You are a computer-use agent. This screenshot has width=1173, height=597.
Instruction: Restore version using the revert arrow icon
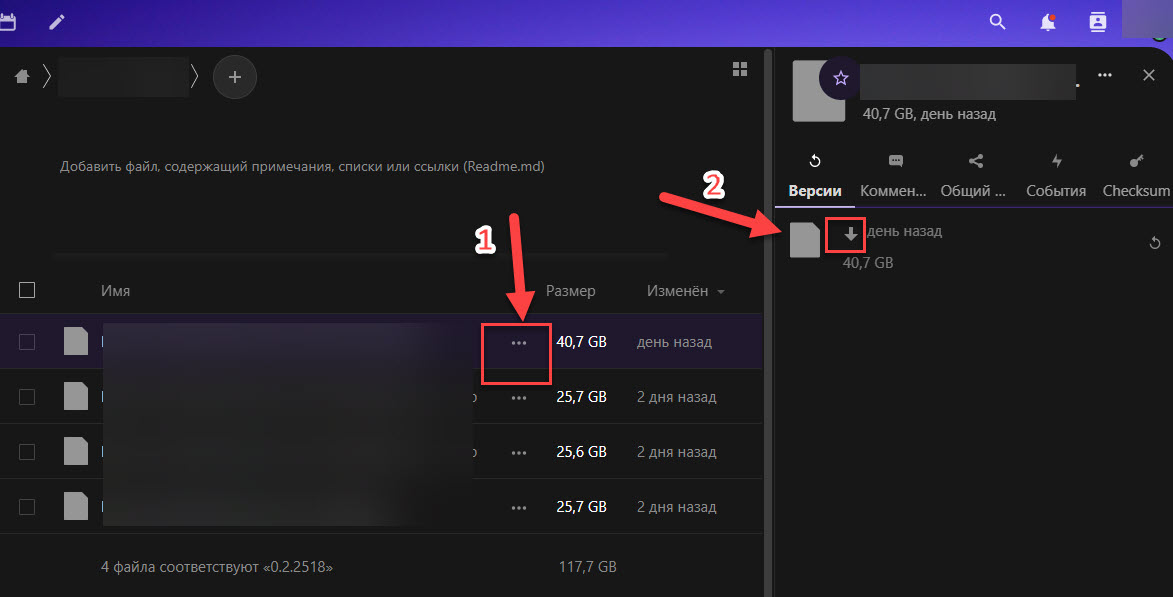[1154, 243]
